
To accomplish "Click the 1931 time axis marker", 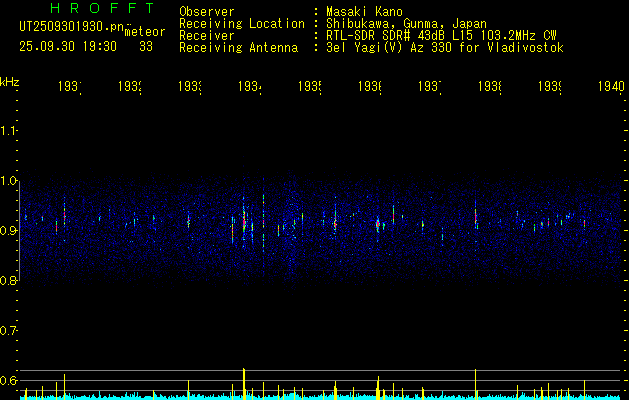I will (70, 86).
